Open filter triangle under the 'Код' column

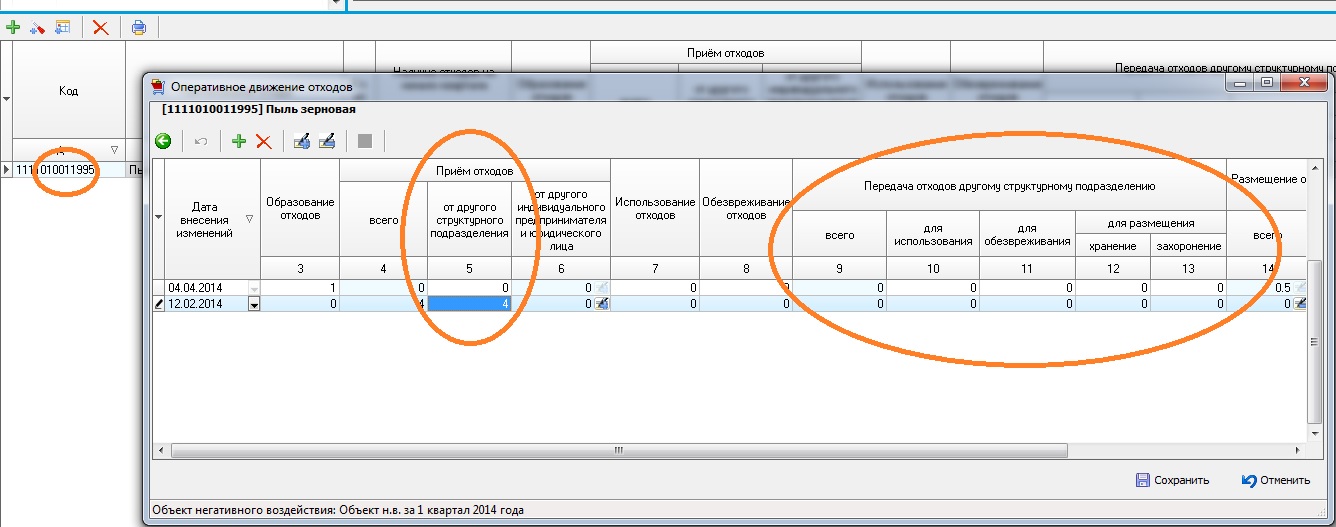113,149
